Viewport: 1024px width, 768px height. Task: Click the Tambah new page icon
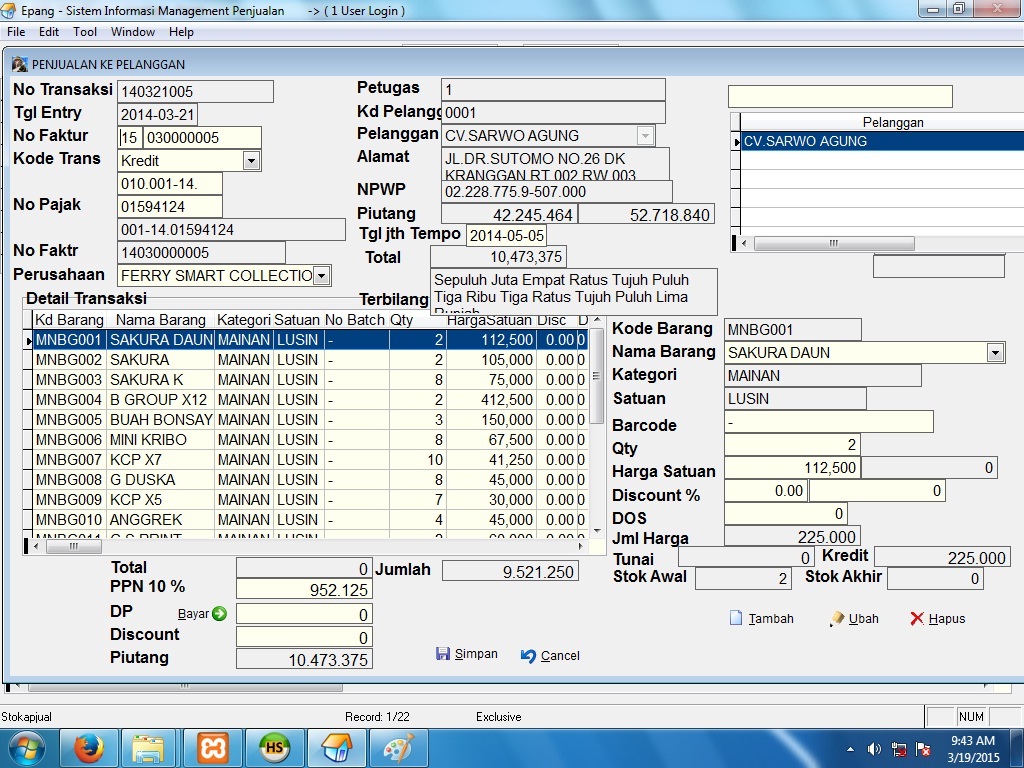736,618
